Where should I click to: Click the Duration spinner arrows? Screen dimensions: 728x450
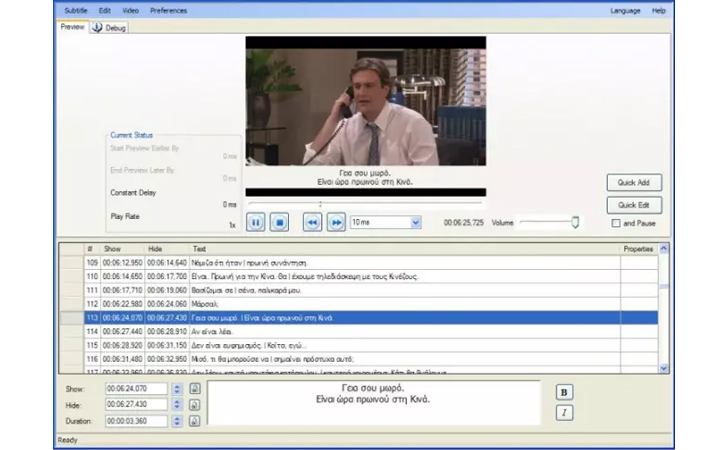[177, 421]
